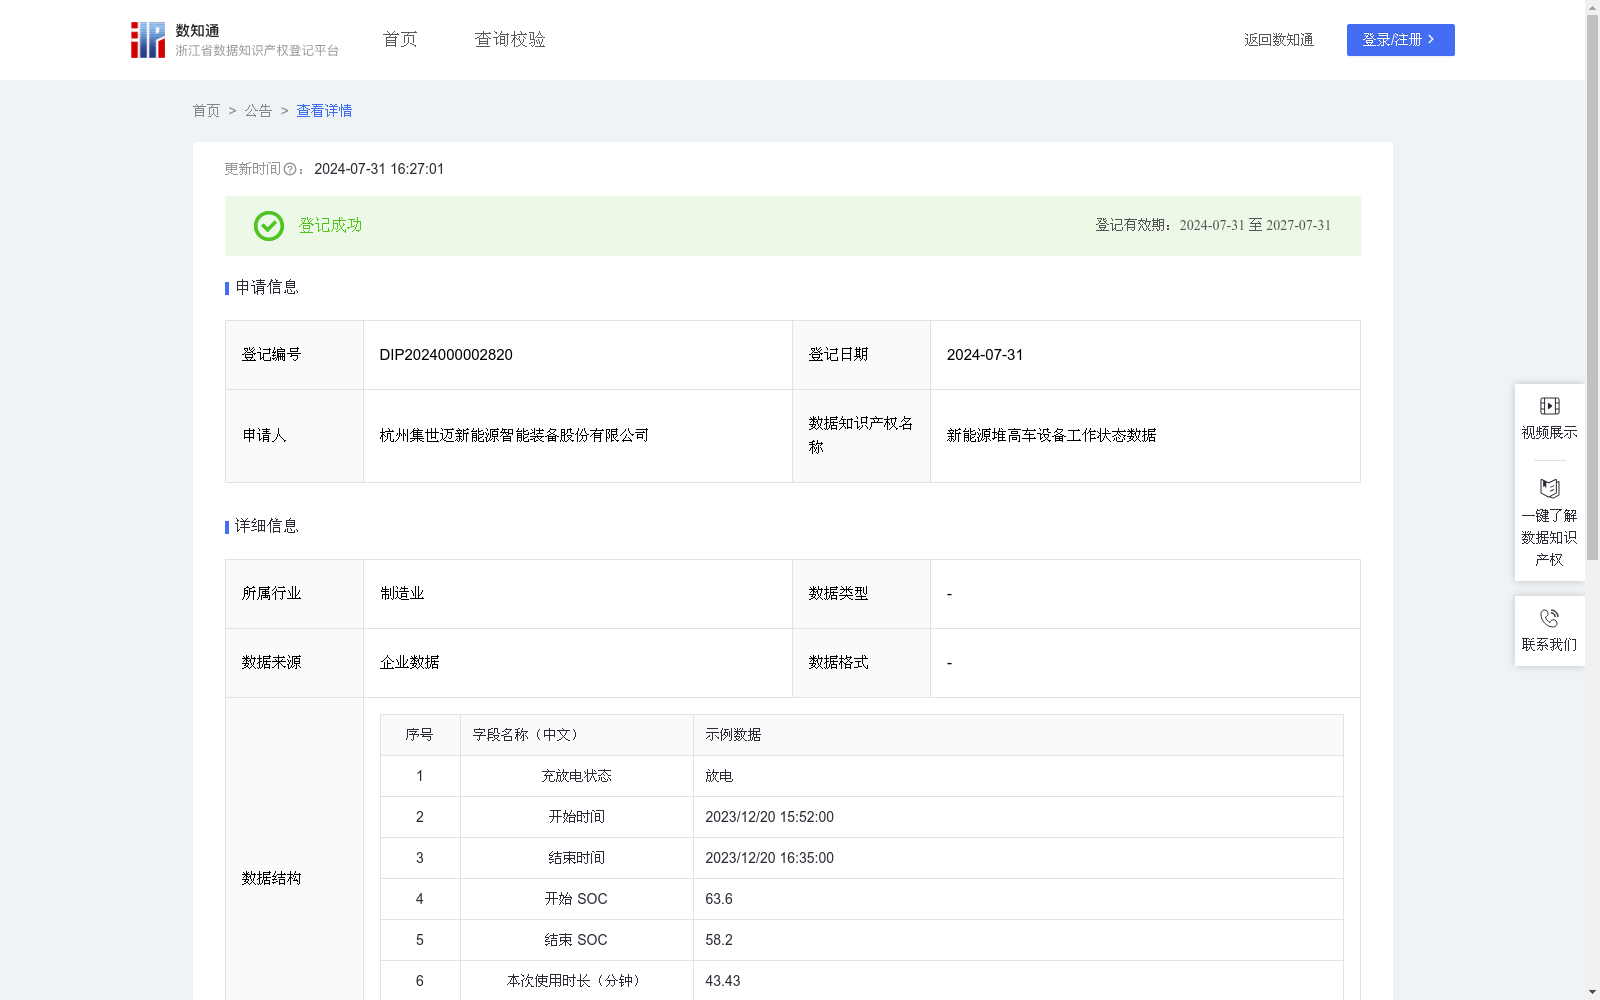The width and height of the screenshot is (1600, 1000).
Task: Click the 放电 sample value
Action: [x=719, y=776]
